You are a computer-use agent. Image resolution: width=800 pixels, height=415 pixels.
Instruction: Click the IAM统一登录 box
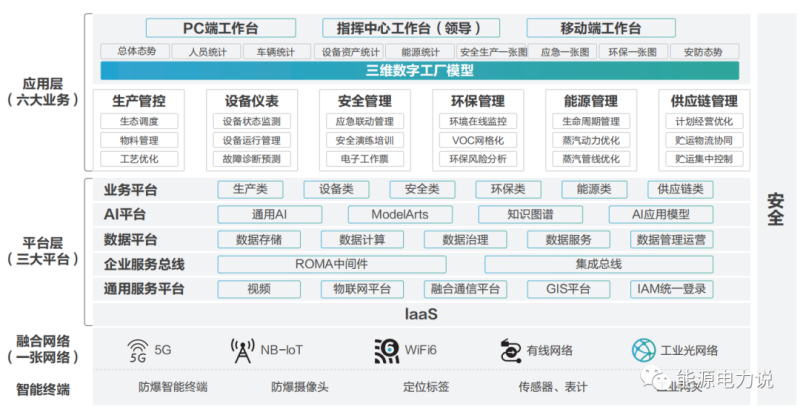(x=673, y=289)
